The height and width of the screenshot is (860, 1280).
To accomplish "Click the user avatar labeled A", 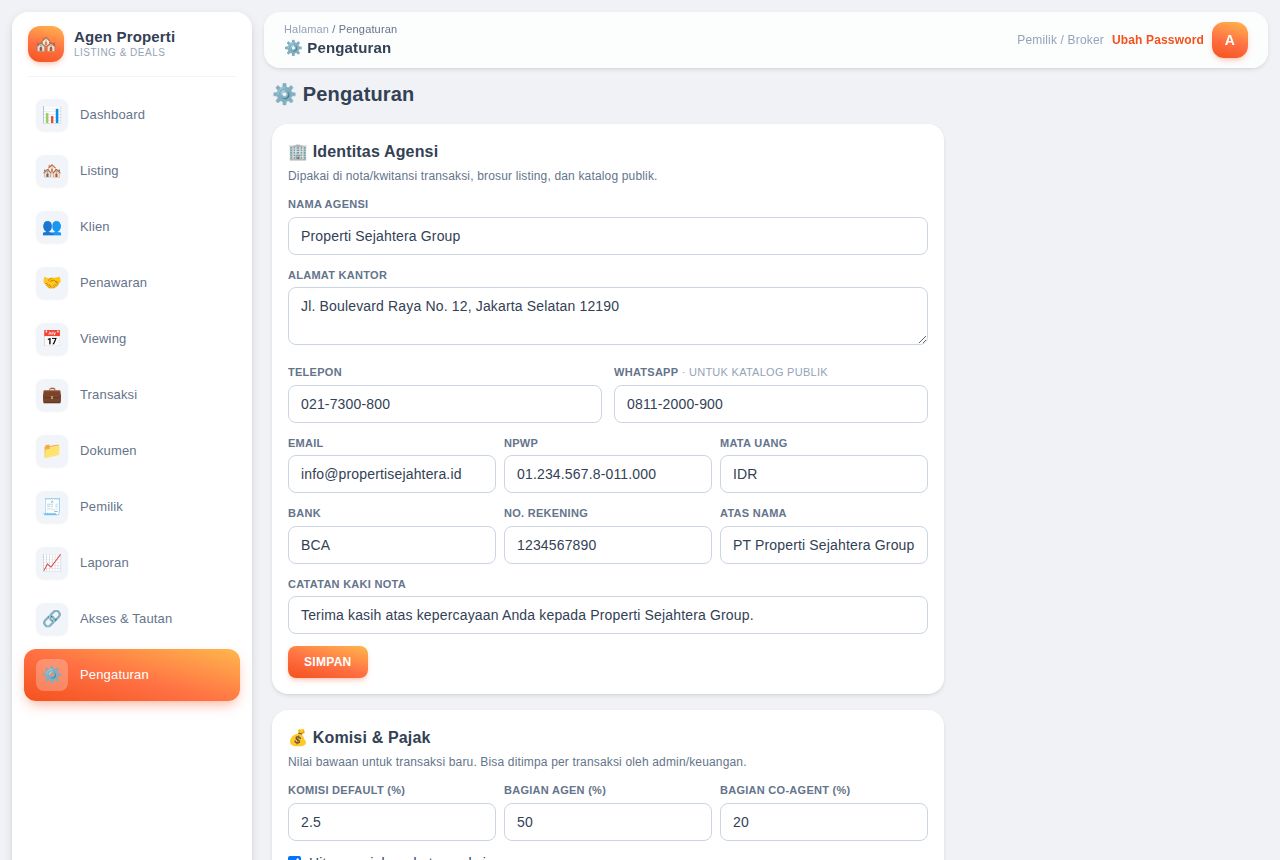I will (x=1230, y=40).
